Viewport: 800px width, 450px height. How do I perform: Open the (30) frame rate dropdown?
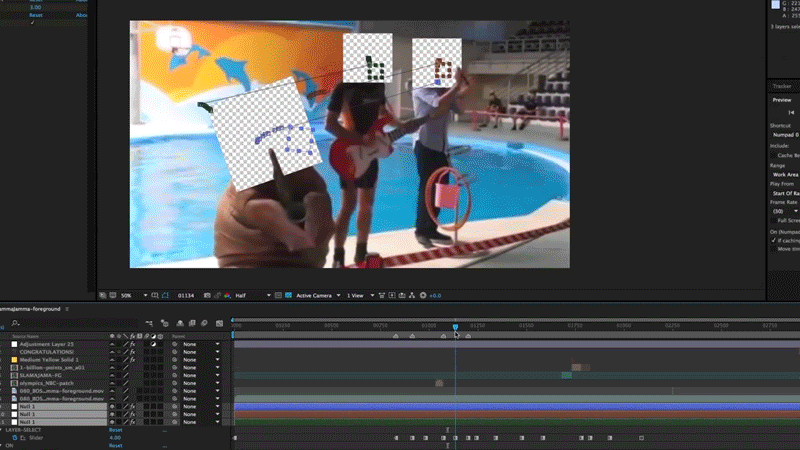785,211
